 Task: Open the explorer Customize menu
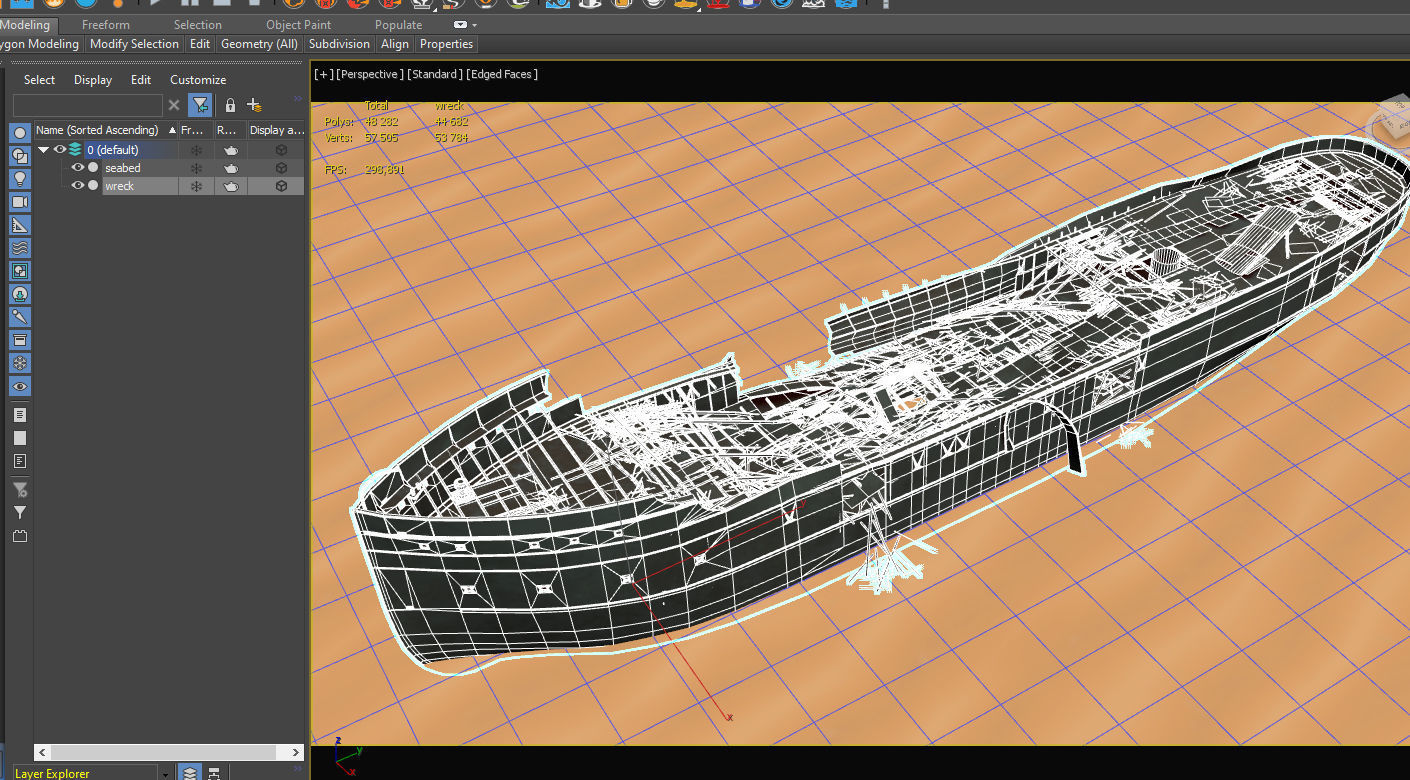tap(198, 80)
